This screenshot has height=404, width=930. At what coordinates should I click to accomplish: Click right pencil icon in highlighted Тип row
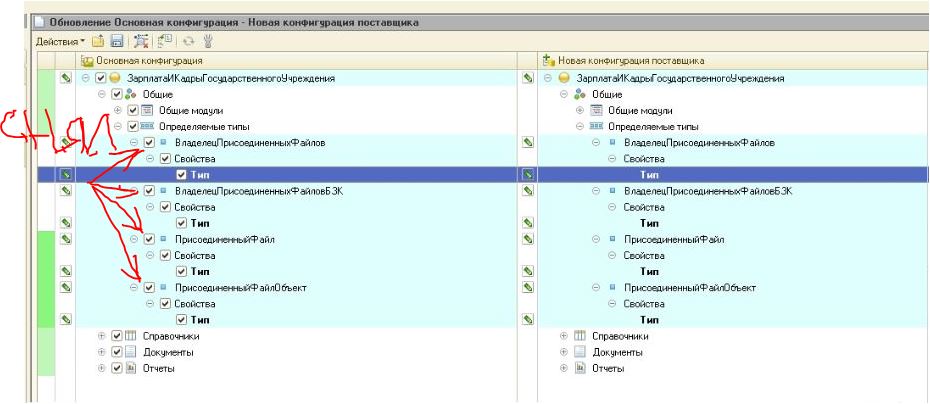click(527, 175)
